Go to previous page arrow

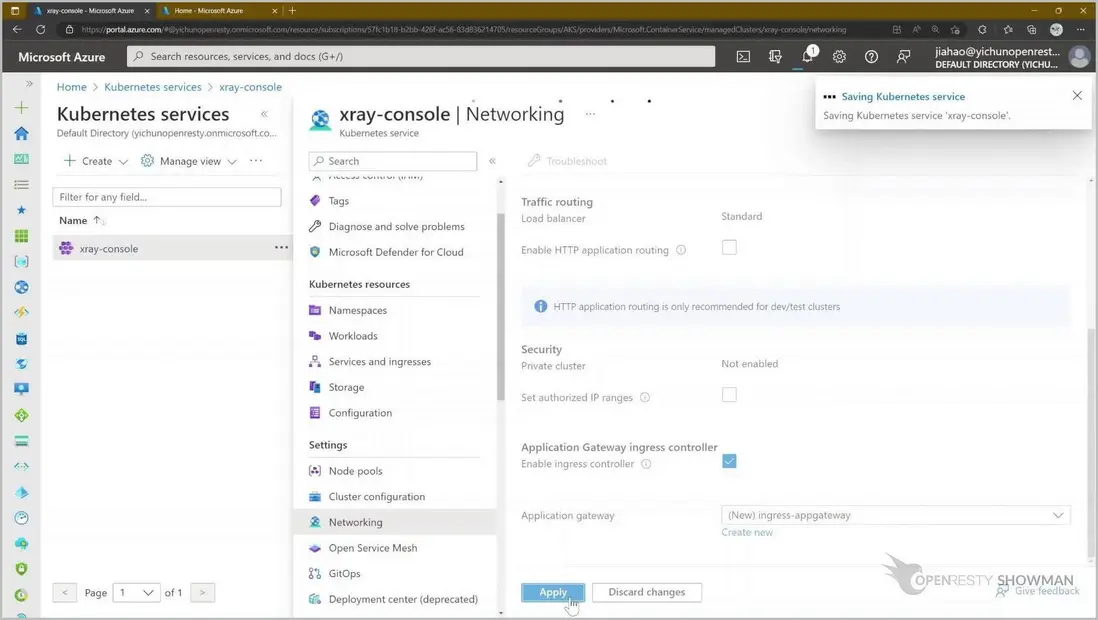[x=64, y=593]
